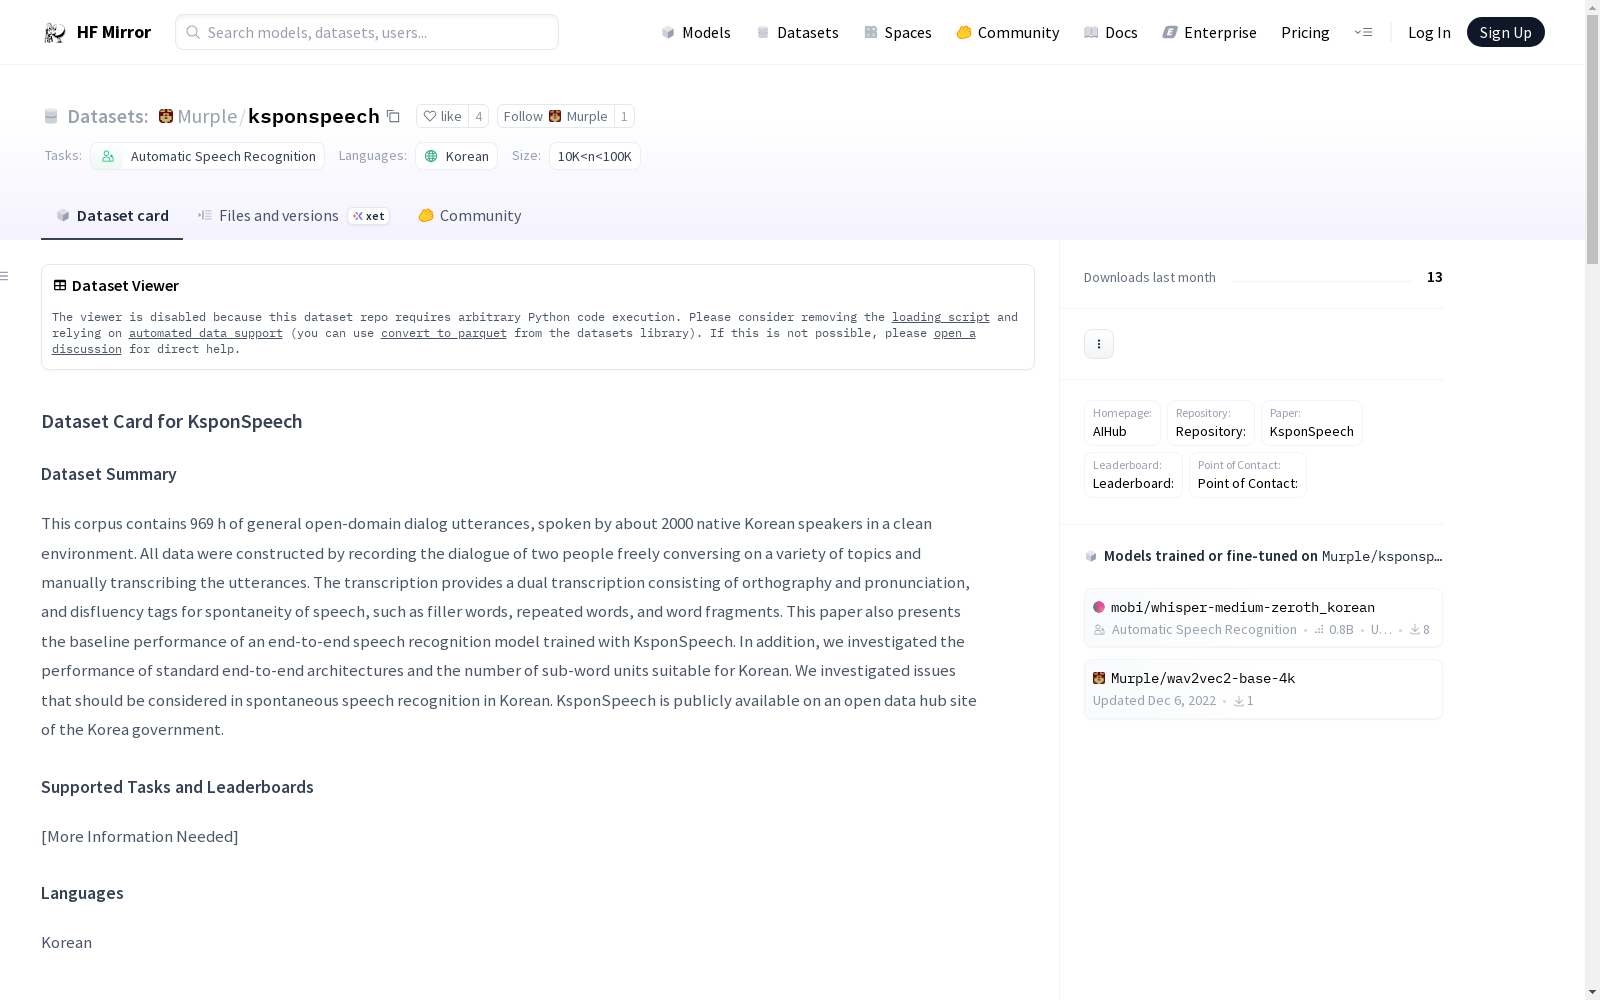
Task: Click the Point of Contact tag
Action: tap(1247, 475)
